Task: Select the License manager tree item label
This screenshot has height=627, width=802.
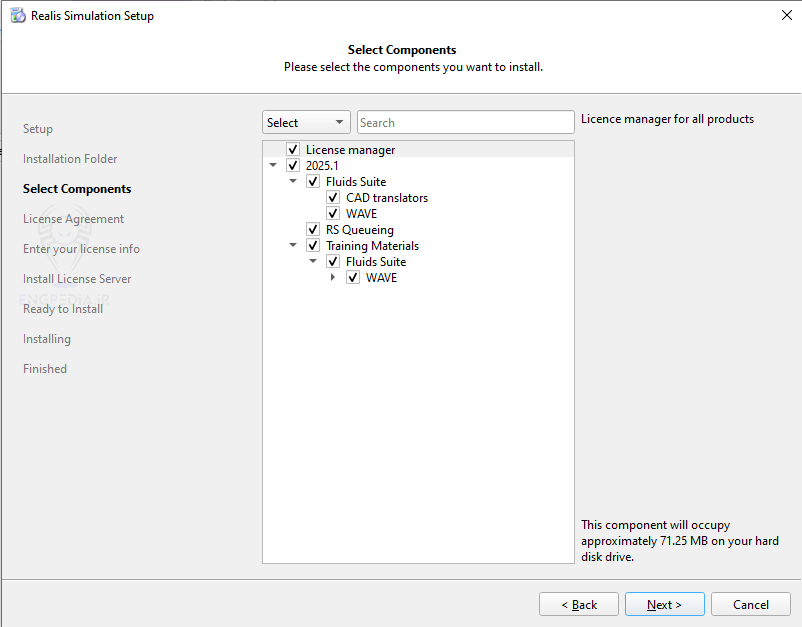Action: pos(350,150)
